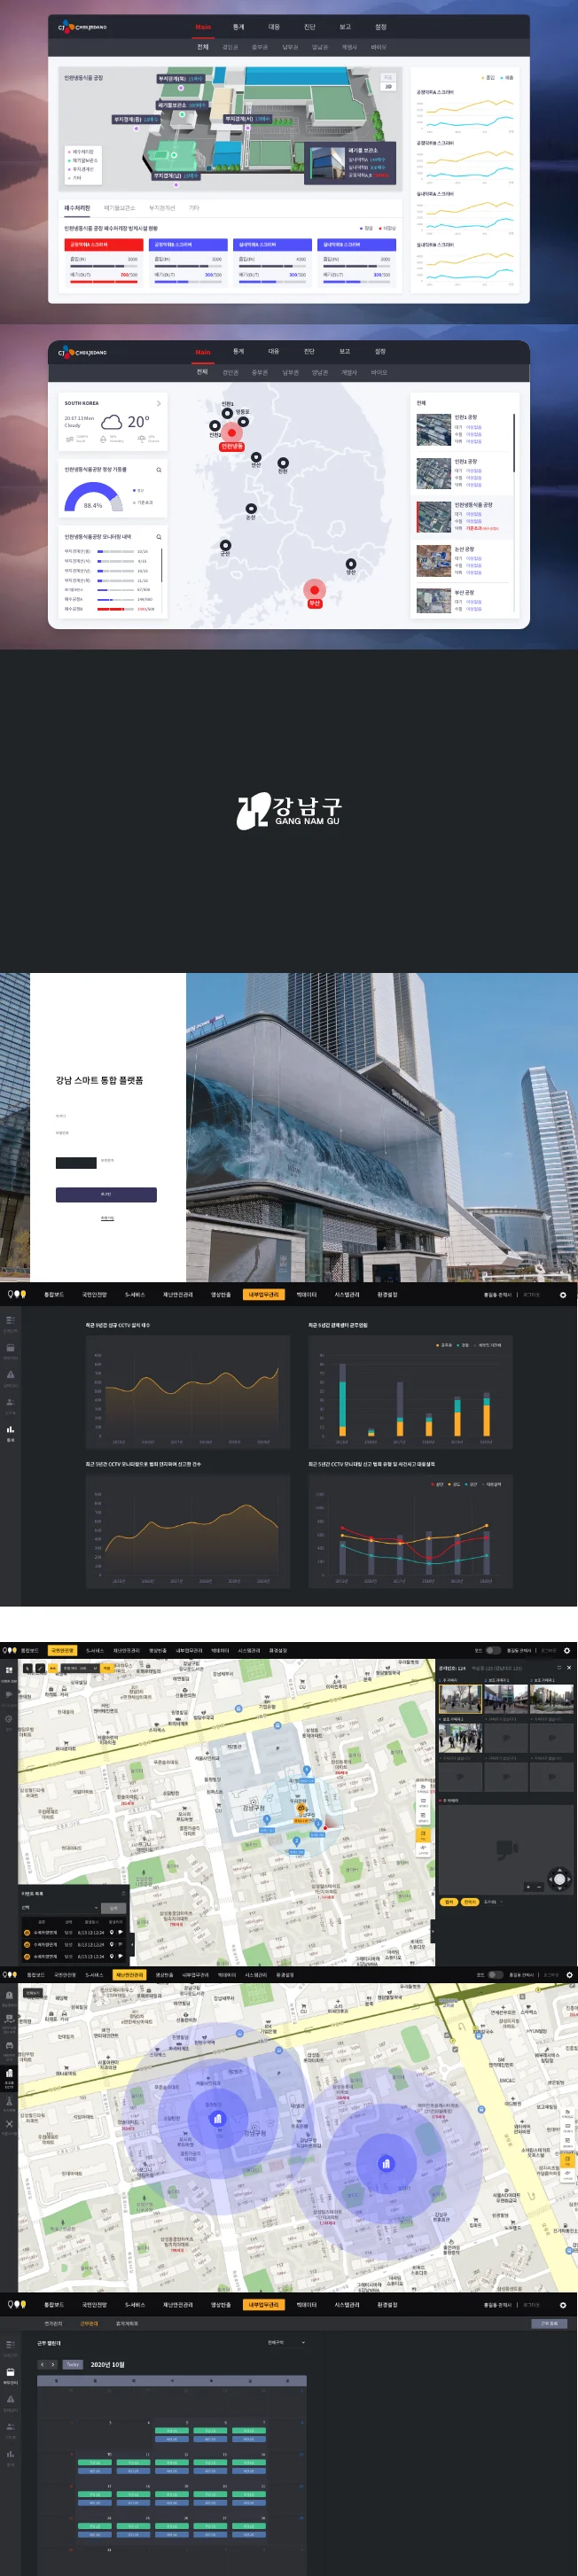The height and width of the screenshot is (2576, 578).
Task: Click the chart icon in the statistics sidebar
Action: [x=10, y=1429]
